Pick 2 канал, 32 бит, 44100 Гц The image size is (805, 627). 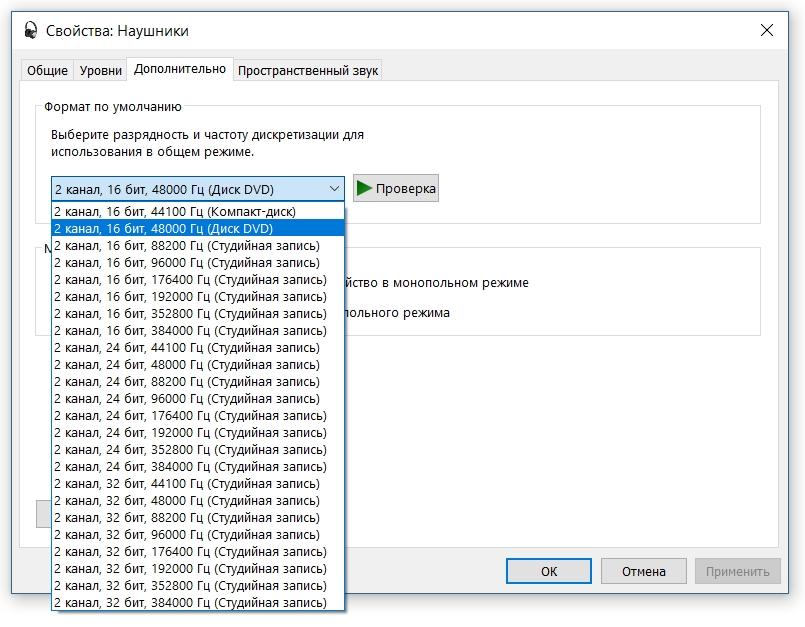198,483
